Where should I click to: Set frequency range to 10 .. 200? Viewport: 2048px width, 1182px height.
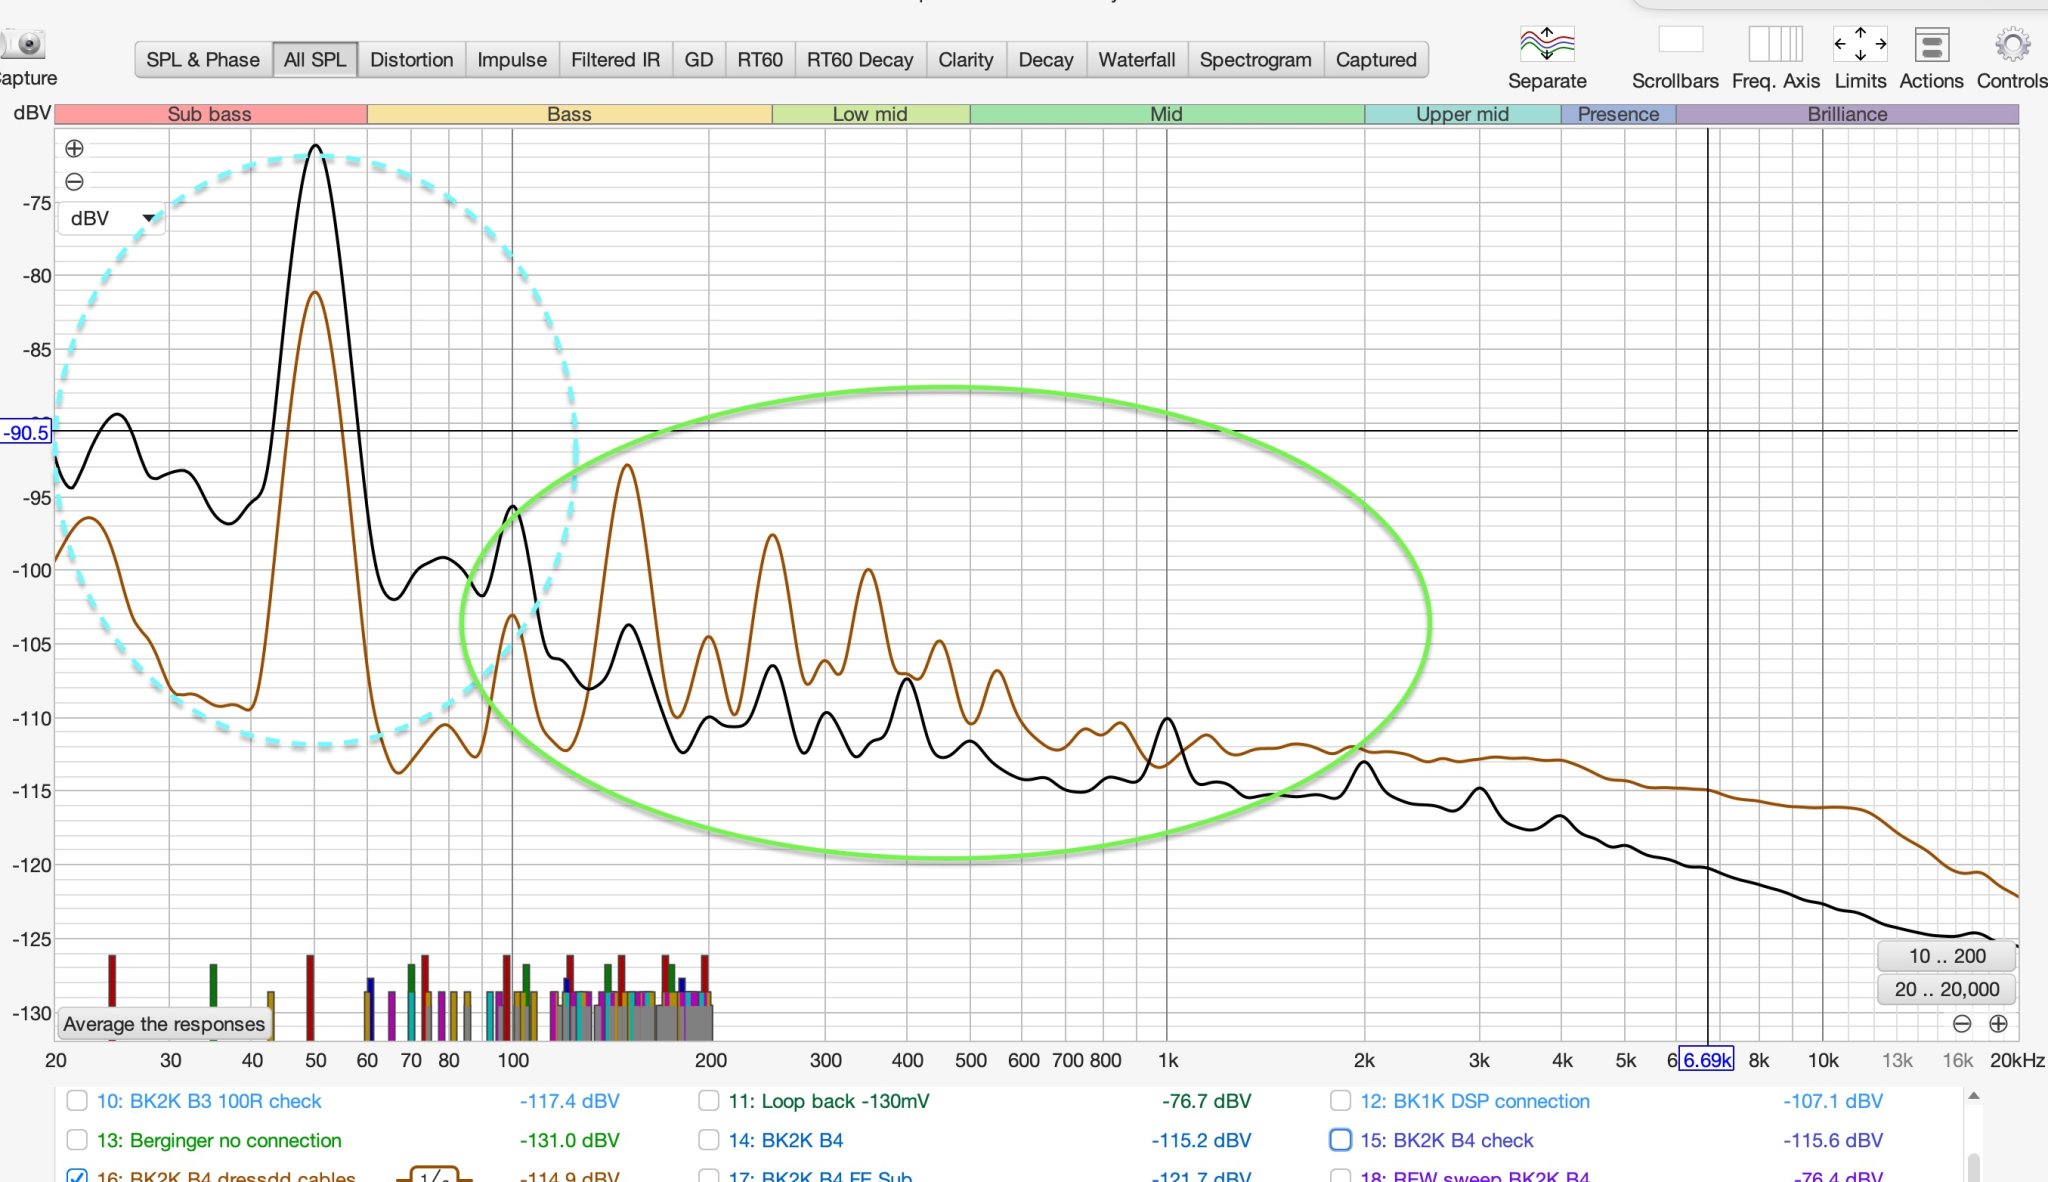(1946, 956)
